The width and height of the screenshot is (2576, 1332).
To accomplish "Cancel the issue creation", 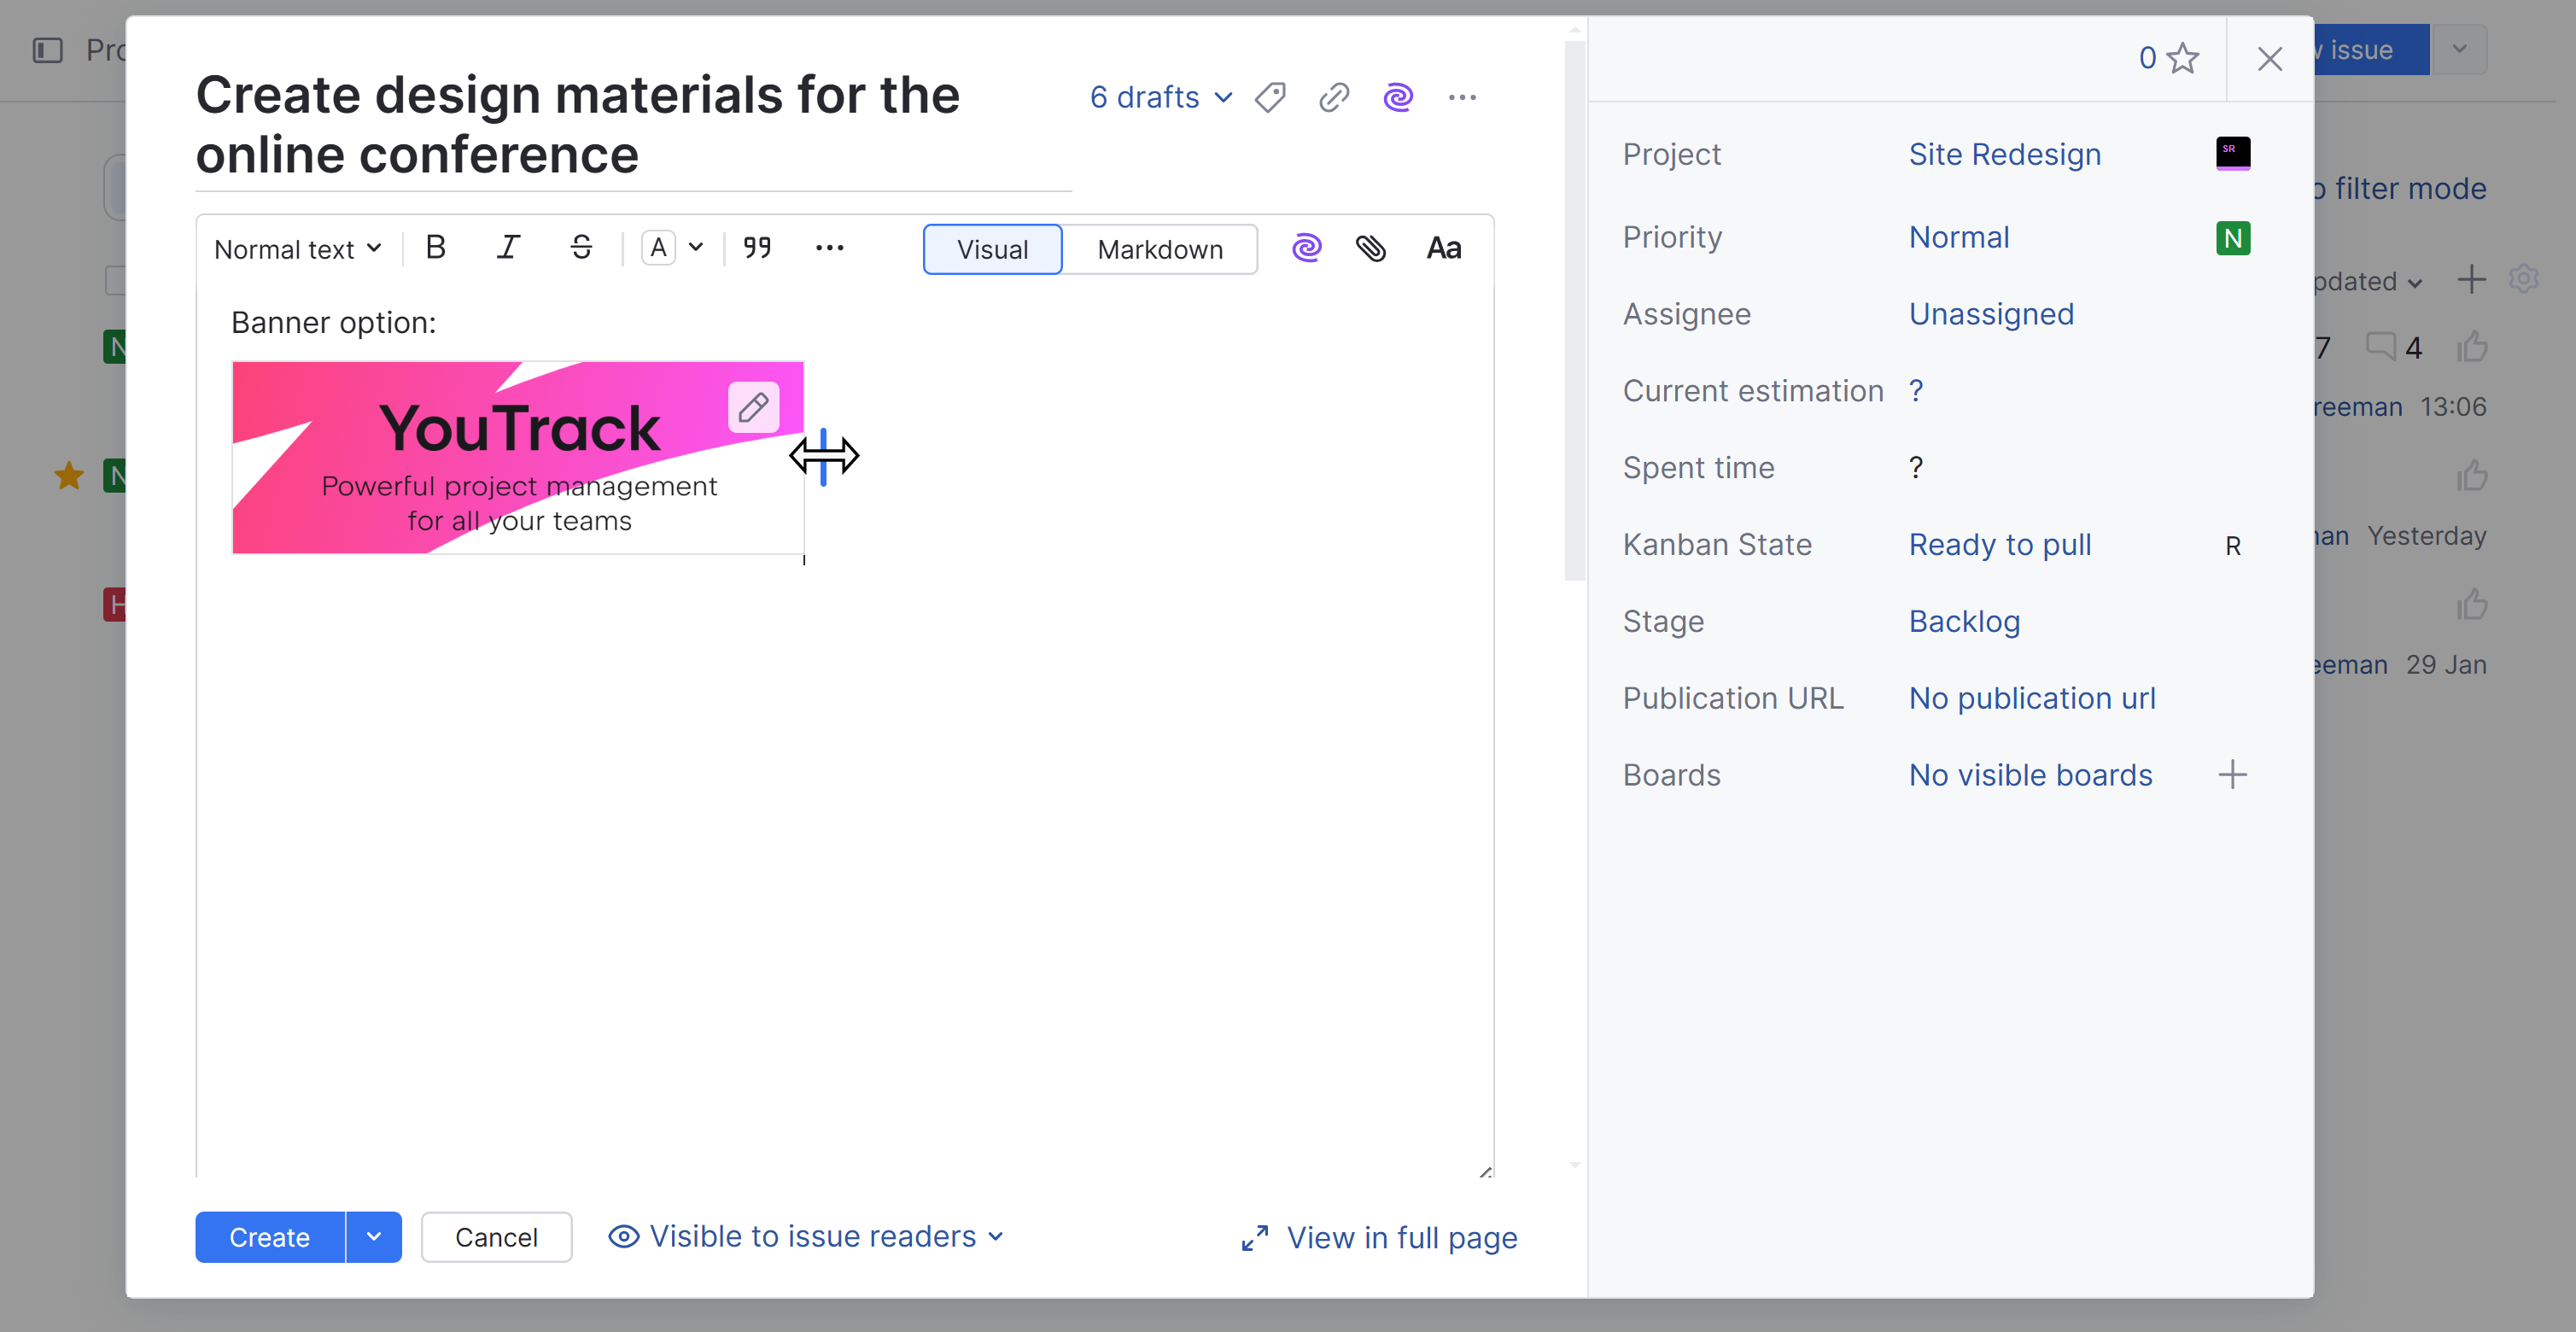I will [x=496, y=1237].
